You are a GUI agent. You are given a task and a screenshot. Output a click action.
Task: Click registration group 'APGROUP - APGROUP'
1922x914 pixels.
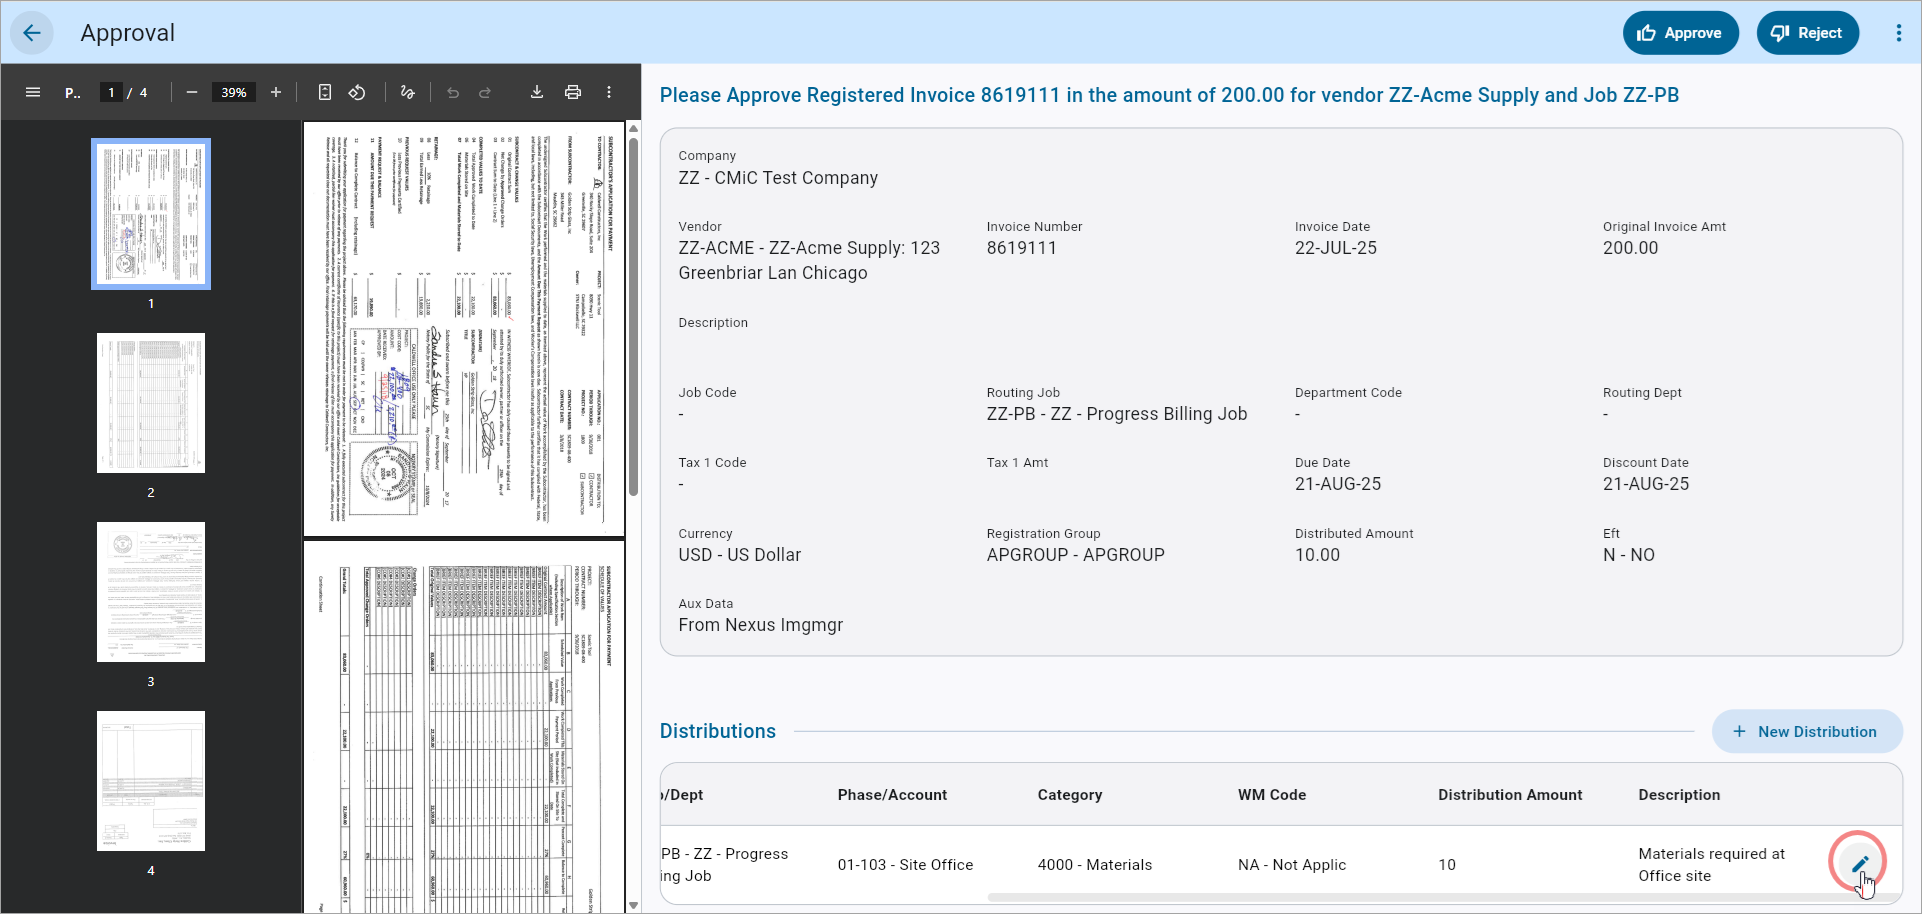pyautogui.click(x=1075, y=555)
